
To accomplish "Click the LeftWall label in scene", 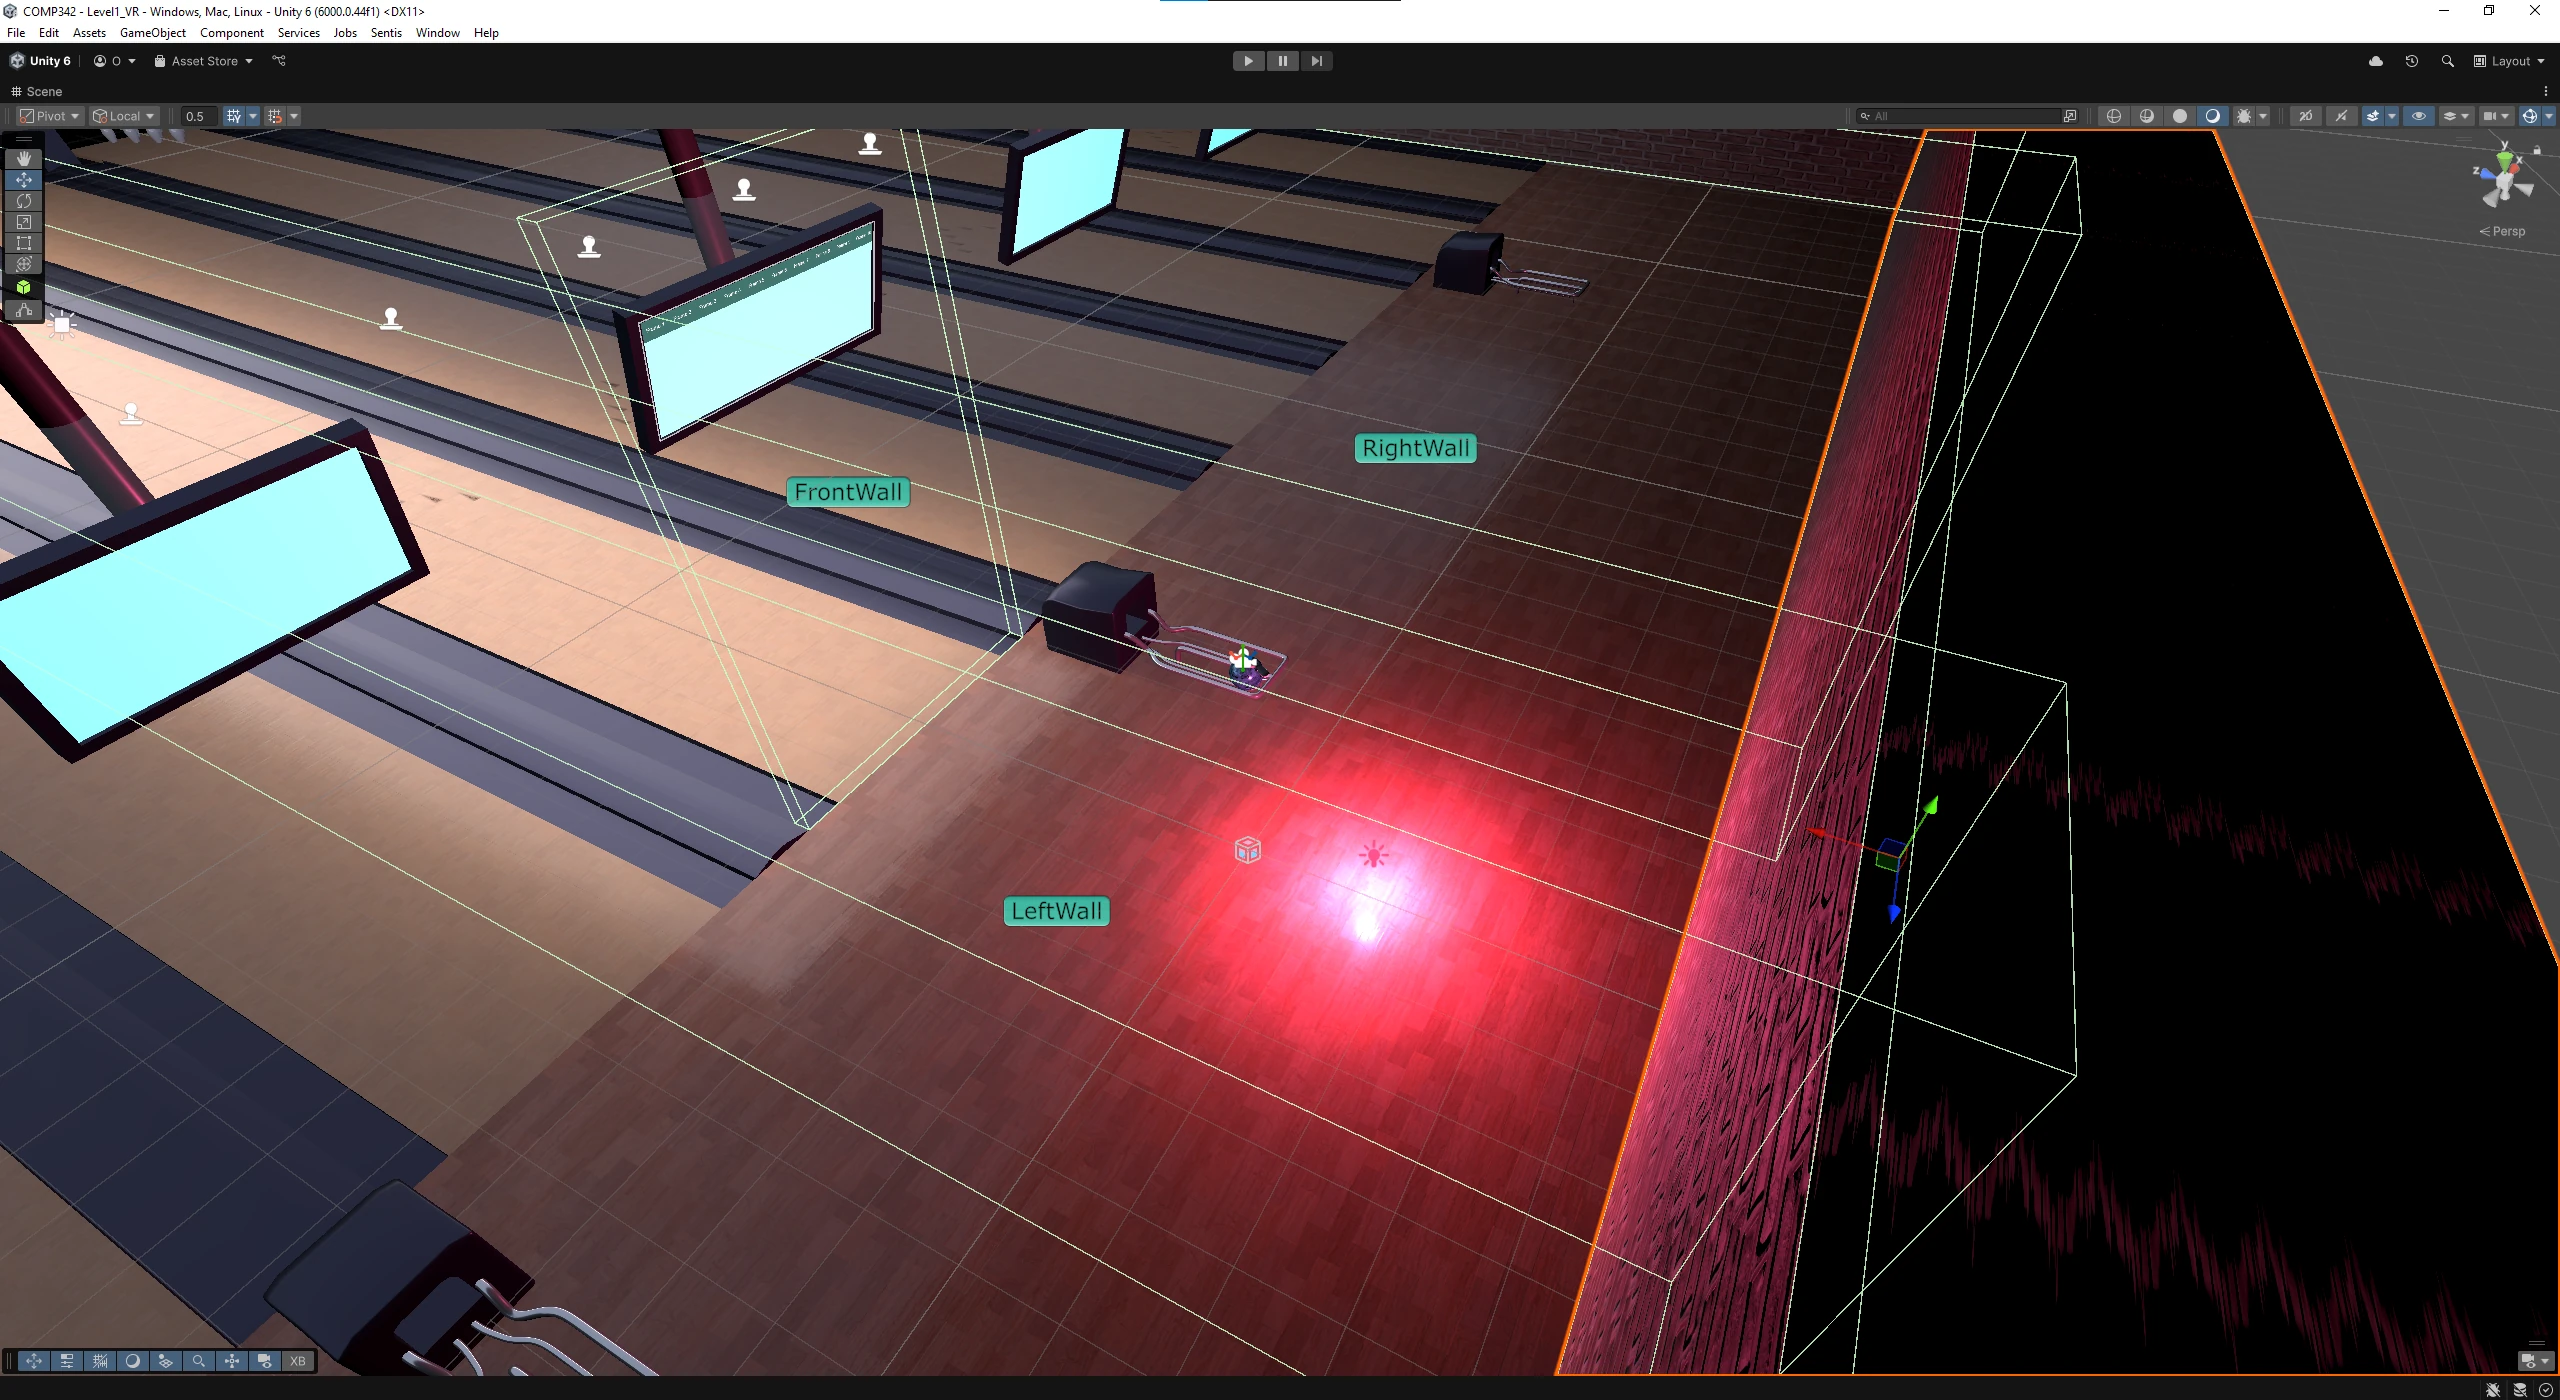I will click(x=1056, y=911).
